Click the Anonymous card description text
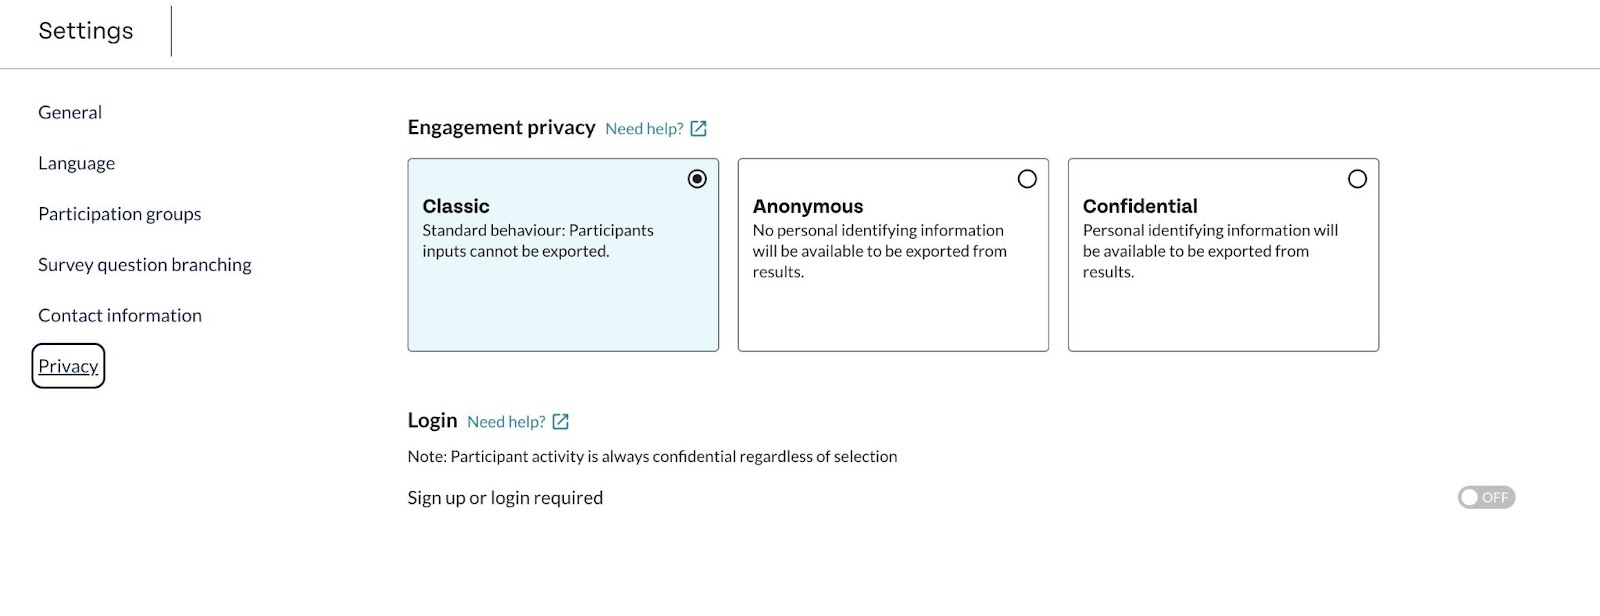This screenshot has width=1600, height=616. click(x=880, y=251)
